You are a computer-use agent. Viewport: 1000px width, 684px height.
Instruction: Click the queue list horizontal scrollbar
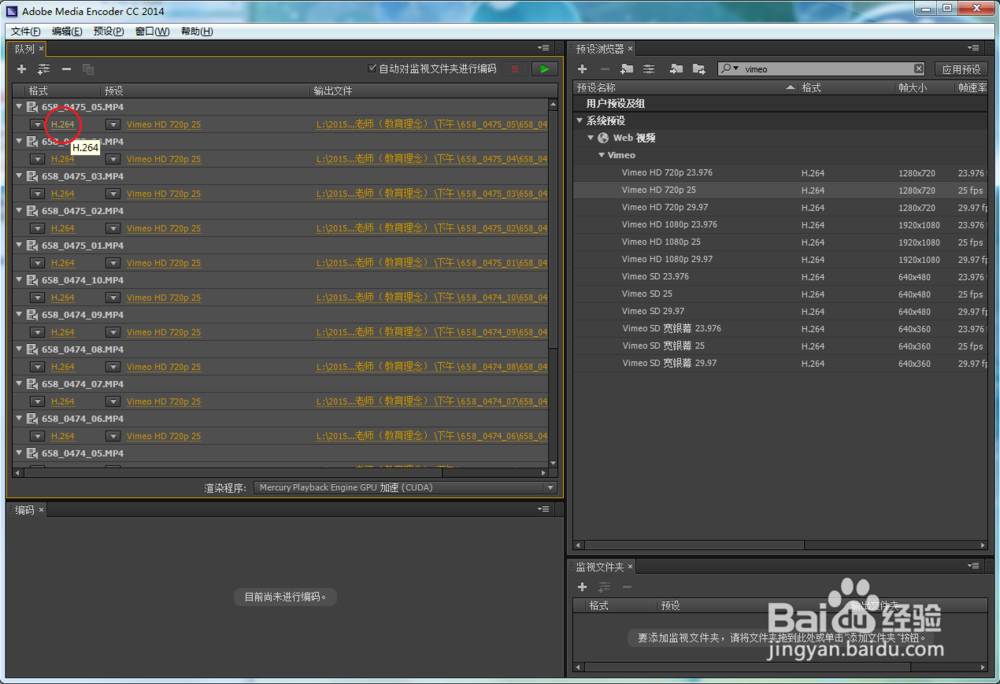pyautogui.click(x=233, y=472)
